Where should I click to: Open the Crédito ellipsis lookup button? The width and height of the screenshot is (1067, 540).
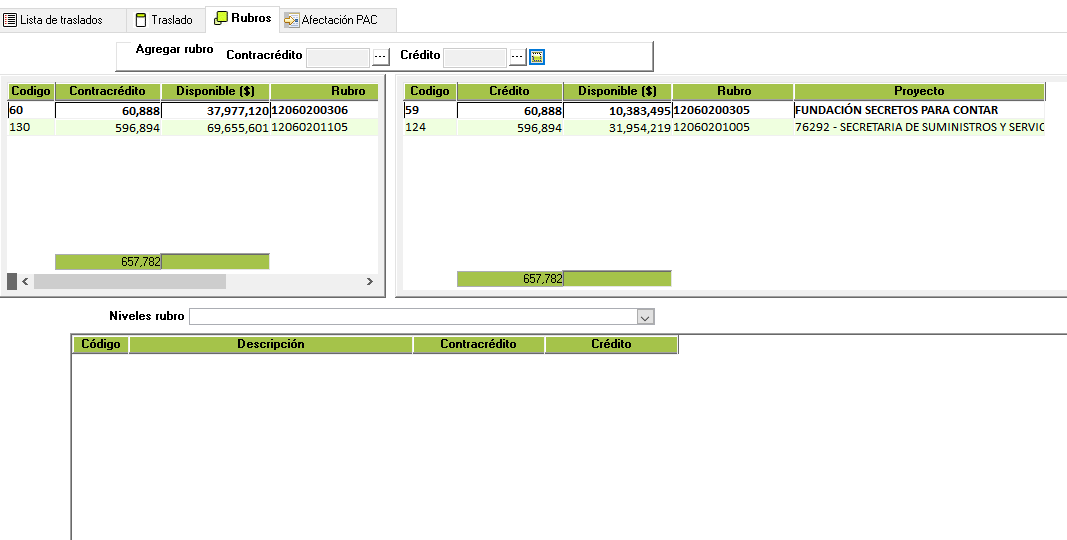(517, 57)
